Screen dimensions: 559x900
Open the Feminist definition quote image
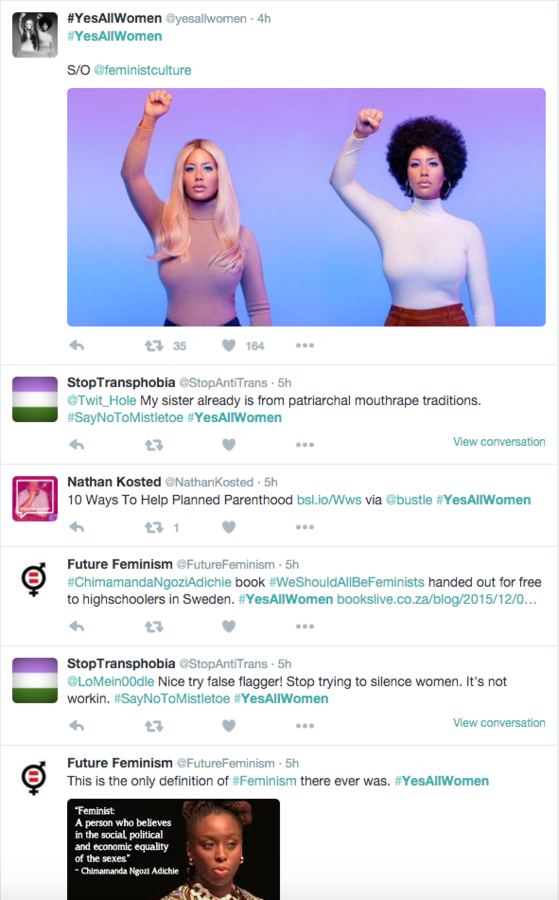[173, 849]
